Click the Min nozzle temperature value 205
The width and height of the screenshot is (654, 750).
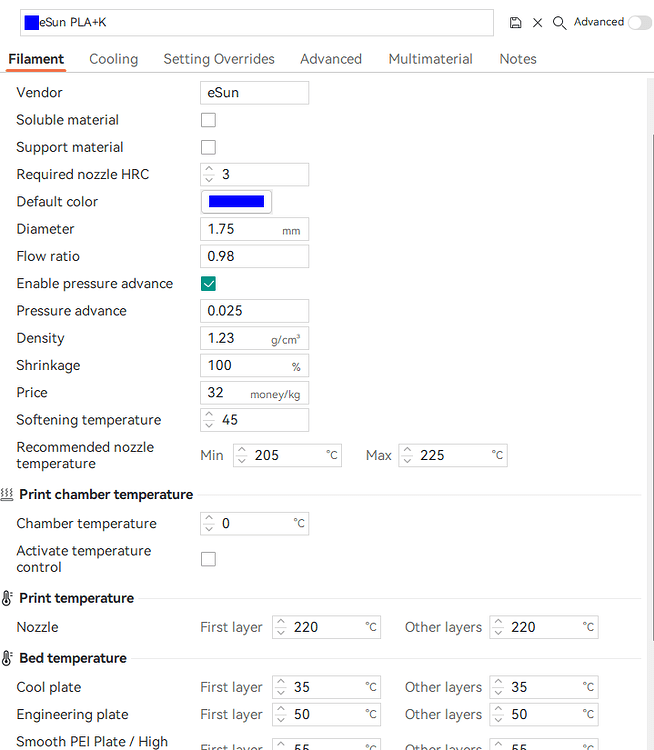click(266, 455)
